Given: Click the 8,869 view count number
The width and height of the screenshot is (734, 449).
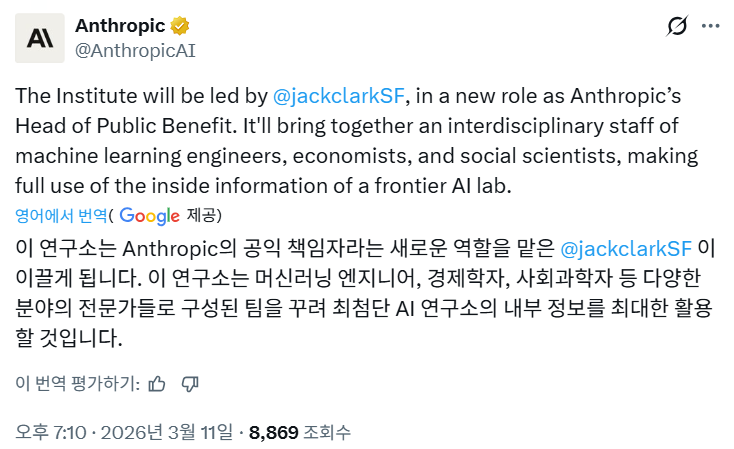Looking at the screenshot, I should coord(273,432).
